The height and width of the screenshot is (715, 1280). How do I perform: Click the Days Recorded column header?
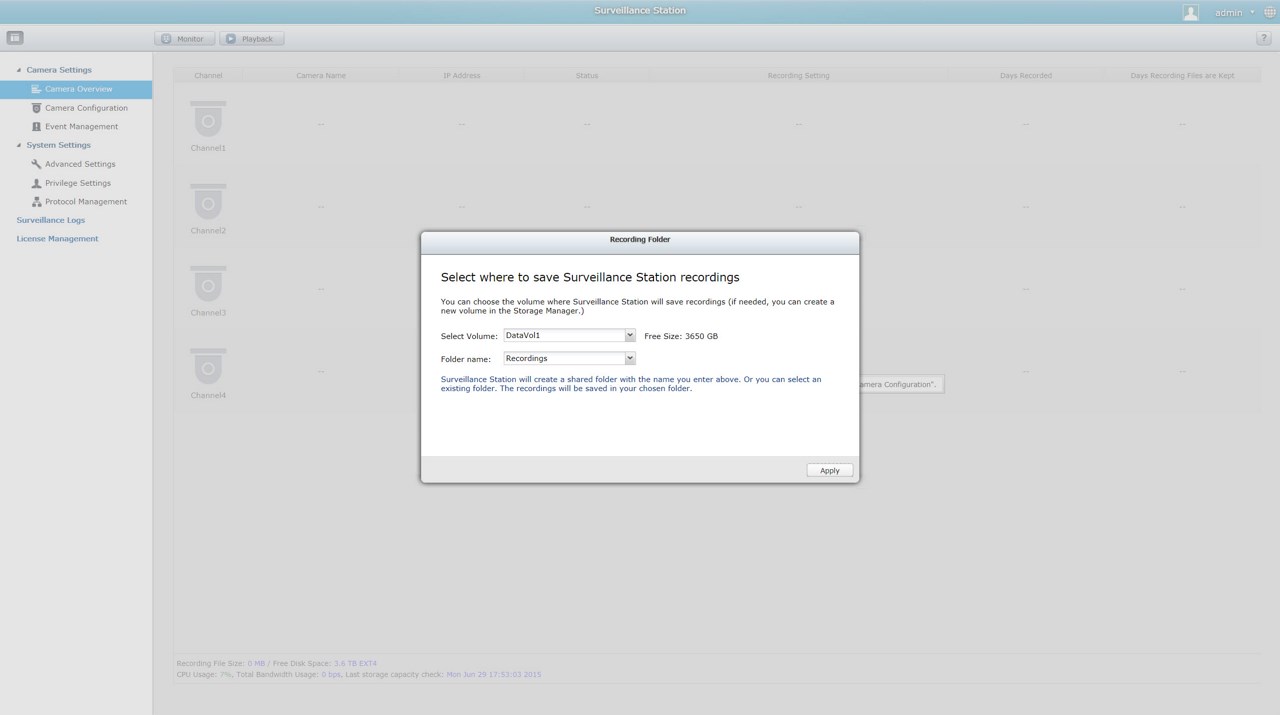click(1026, 76)
